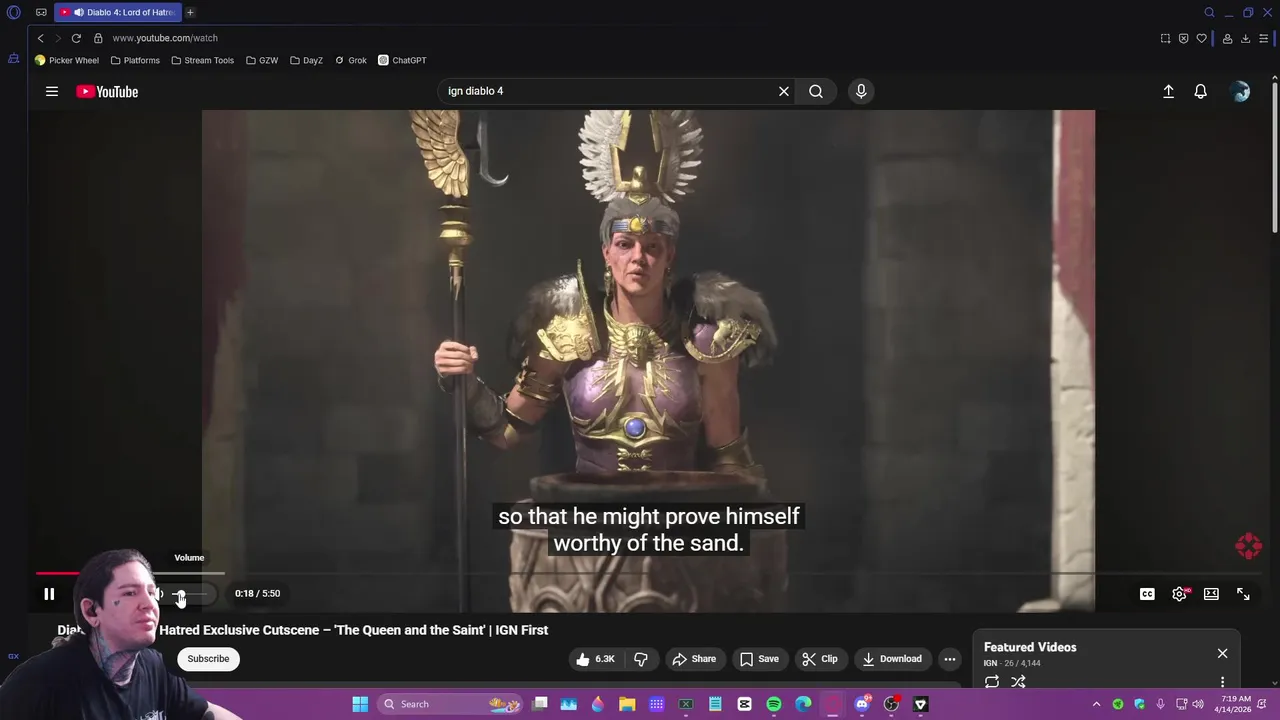Open OBS Studio from the taskbar

coord(891,704)
